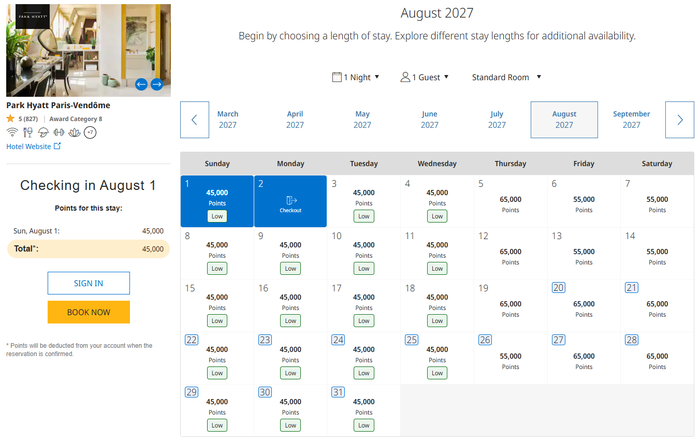The image size is (700, 442).
Task: Click the gold star rating icon
Action: [10, 118]
